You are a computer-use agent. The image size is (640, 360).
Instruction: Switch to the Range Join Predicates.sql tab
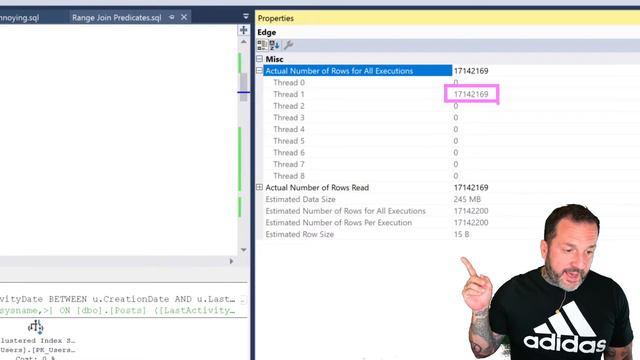point(117,18)
